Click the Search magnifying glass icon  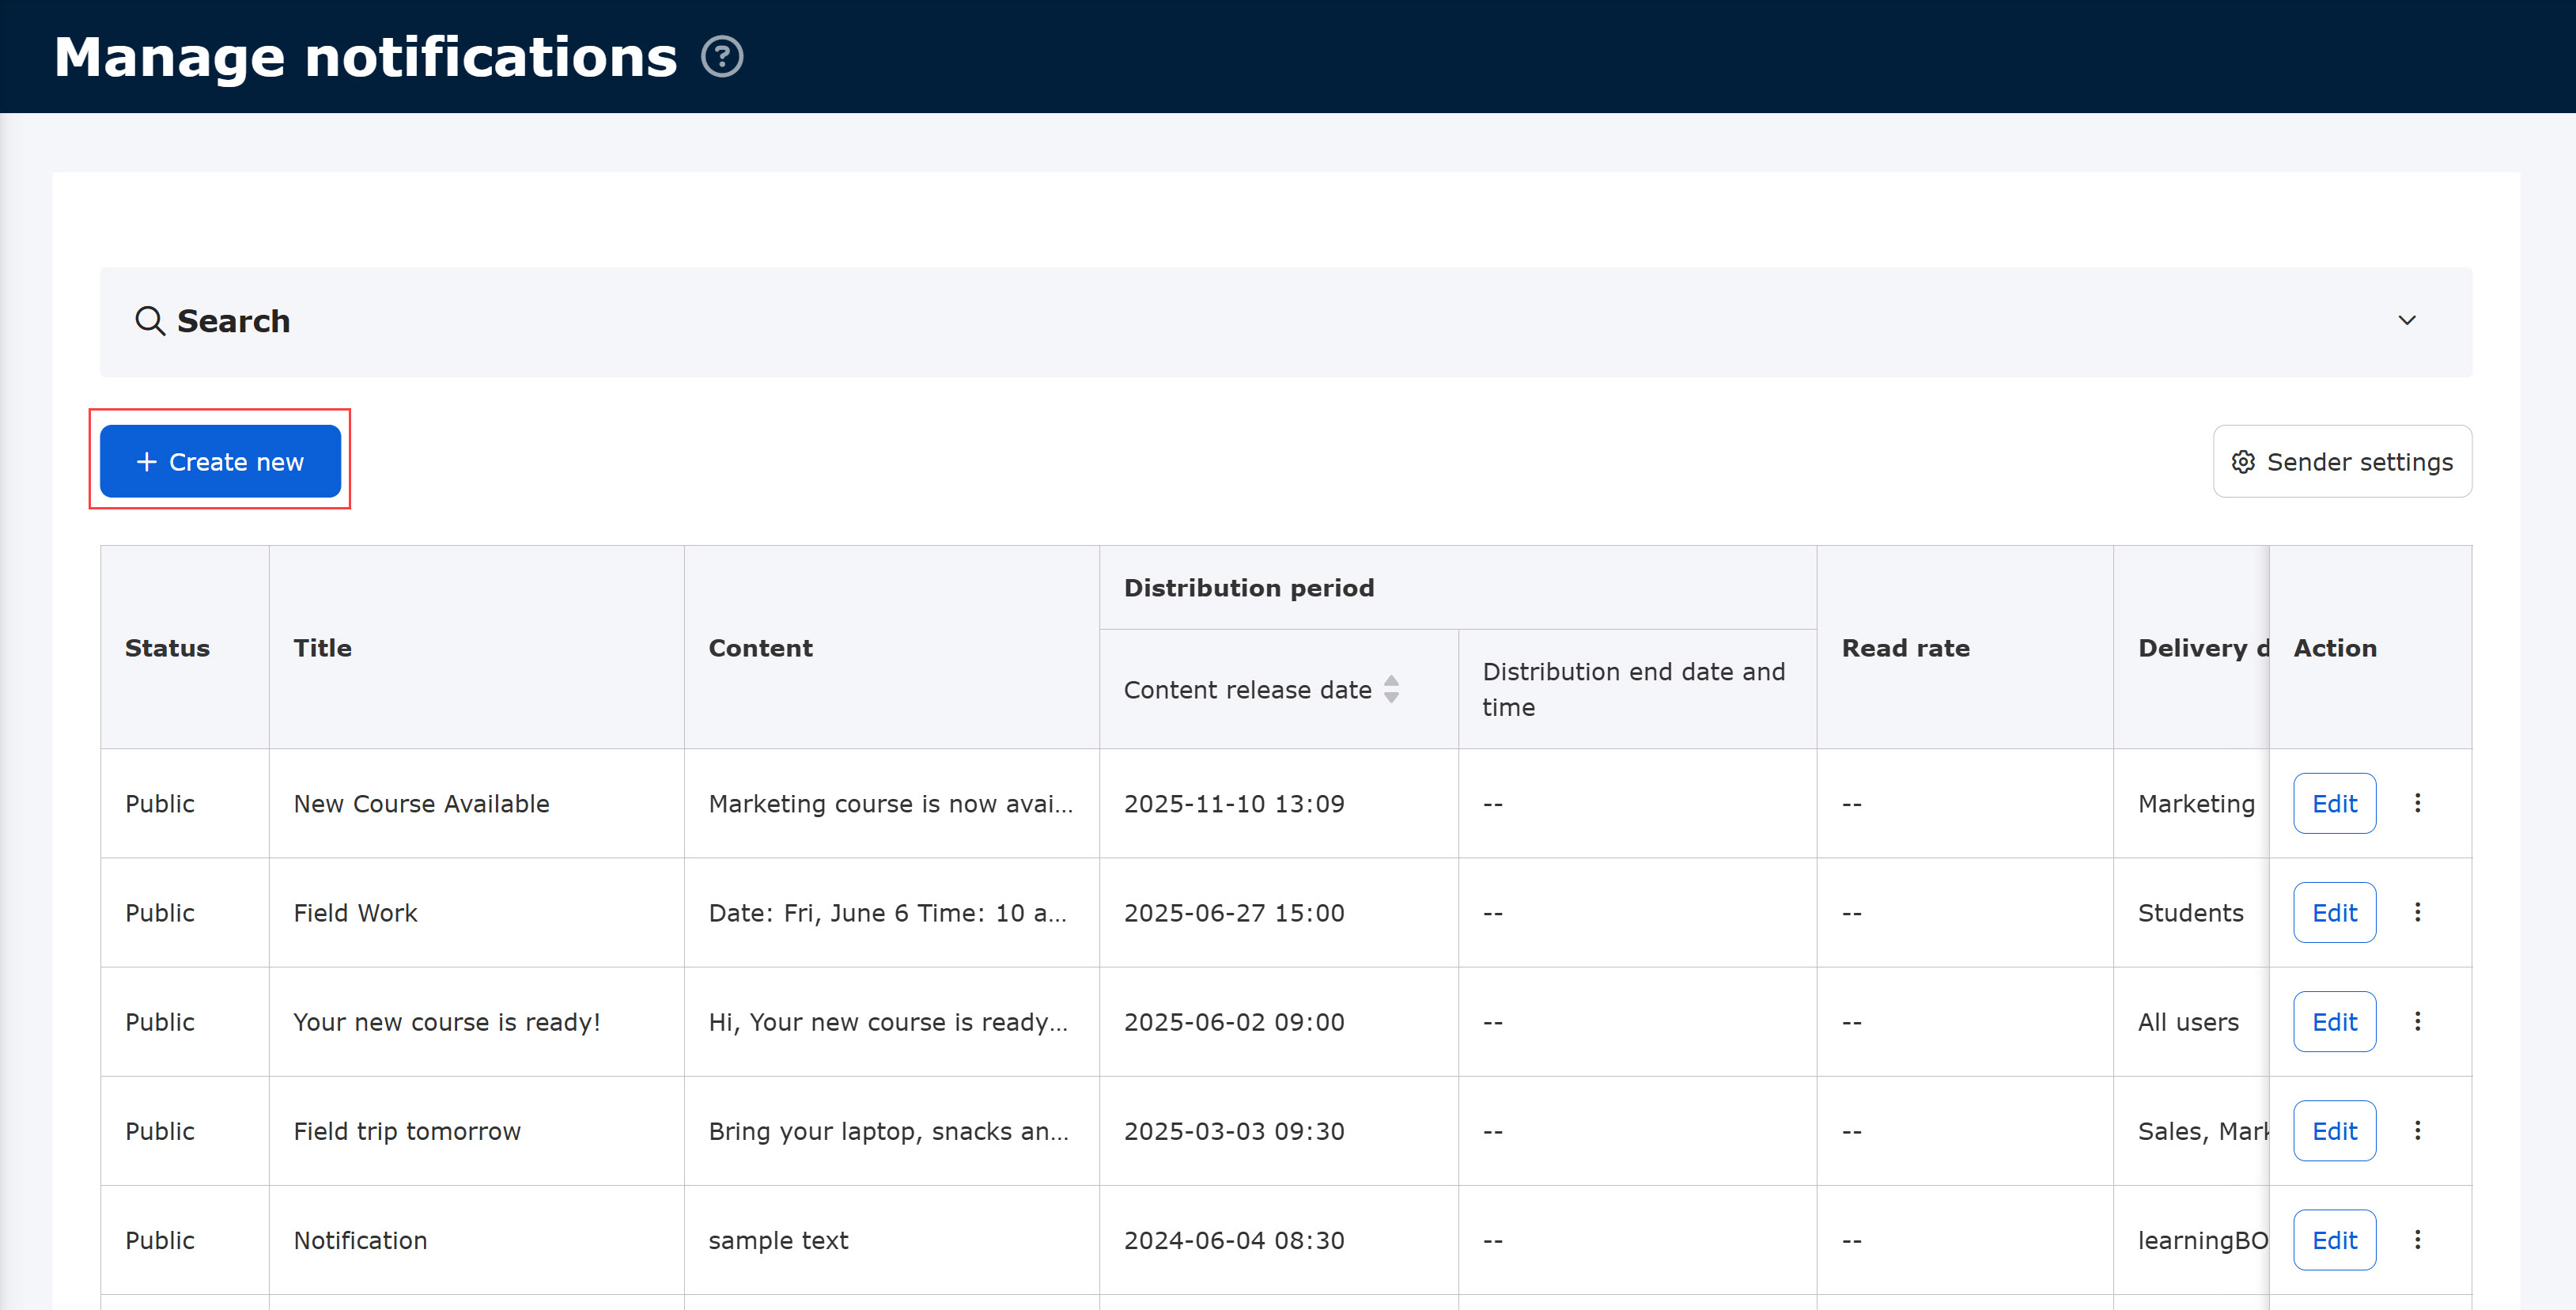tap(150, 321)
